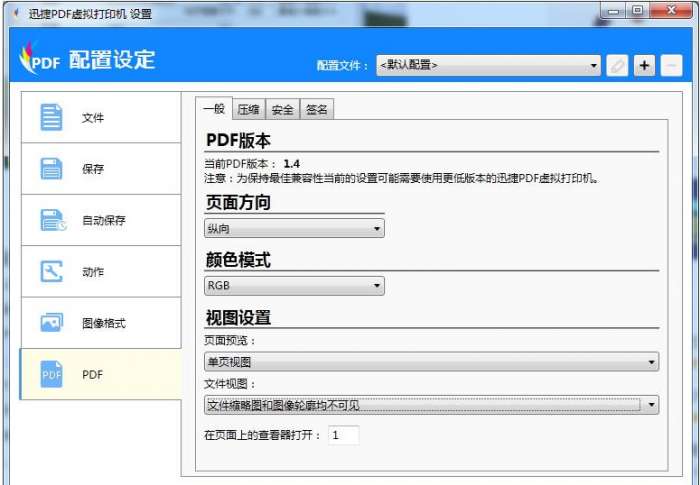Image resolution: width=700 pixels, height=485 pixels.
Task: Remove profile with the minus button
Action: coord(671,66)
